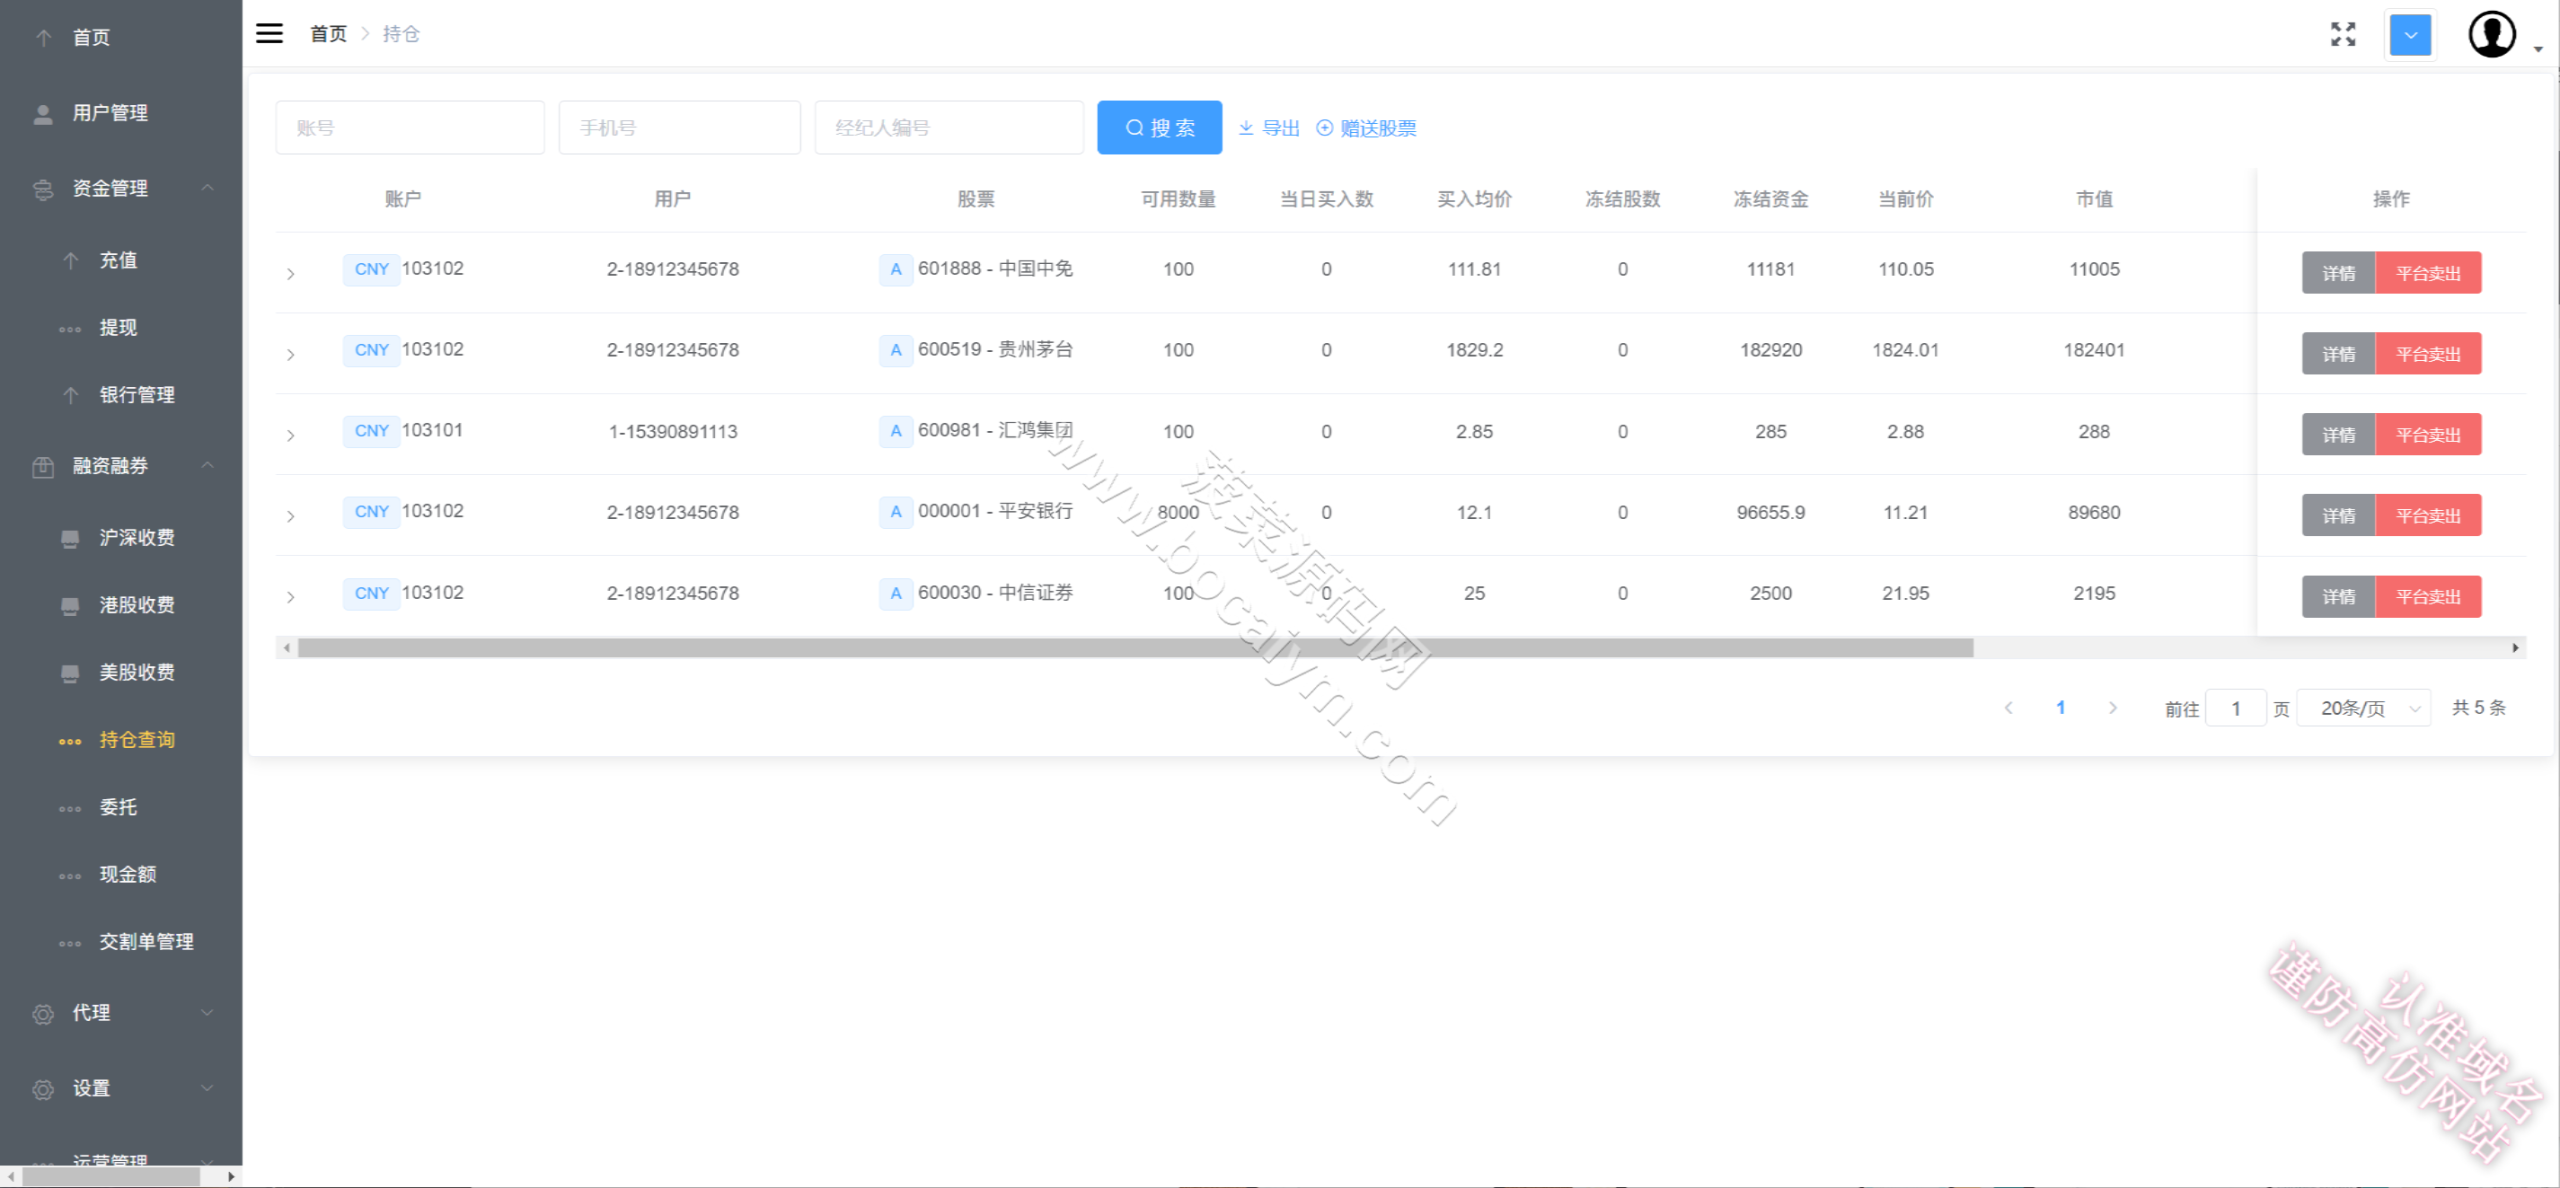Go to previous page arrow in pagination
This screenshot has height=1188, width=2560.
tap(2008, 708)
